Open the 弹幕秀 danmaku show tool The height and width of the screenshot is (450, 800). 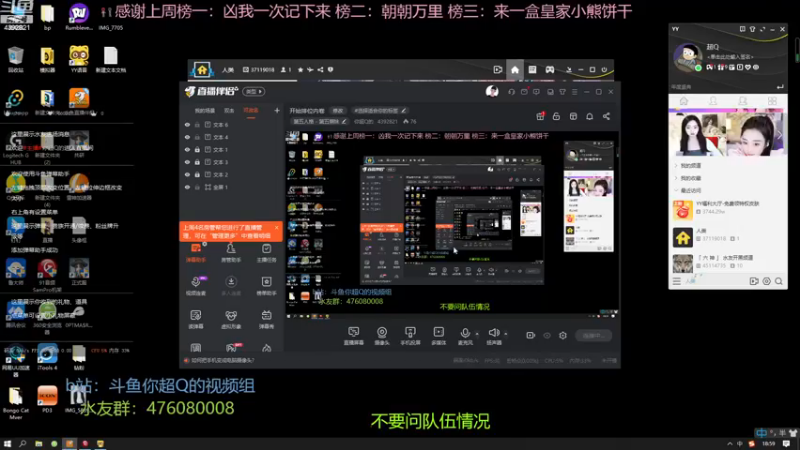coord(266,319)
